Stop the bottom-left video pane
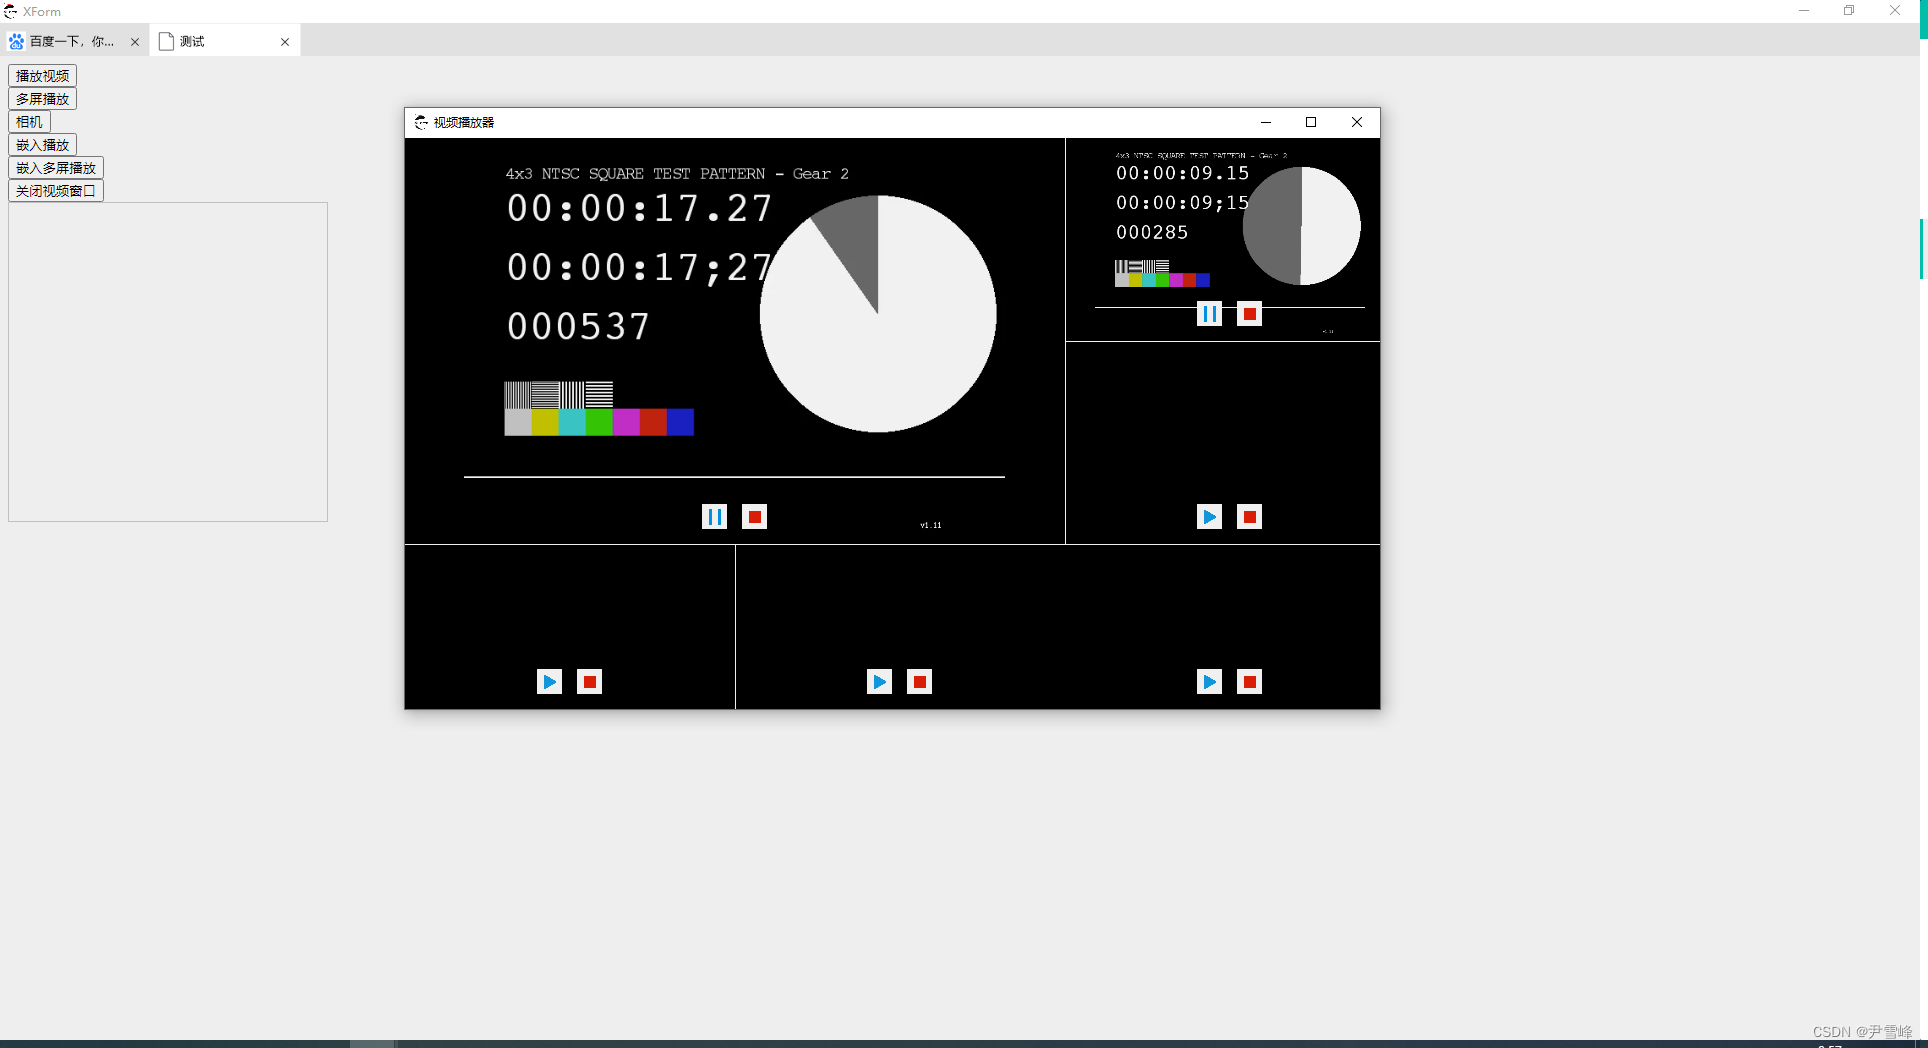This screenshot has height=1048, width=1928. [590, 682]
